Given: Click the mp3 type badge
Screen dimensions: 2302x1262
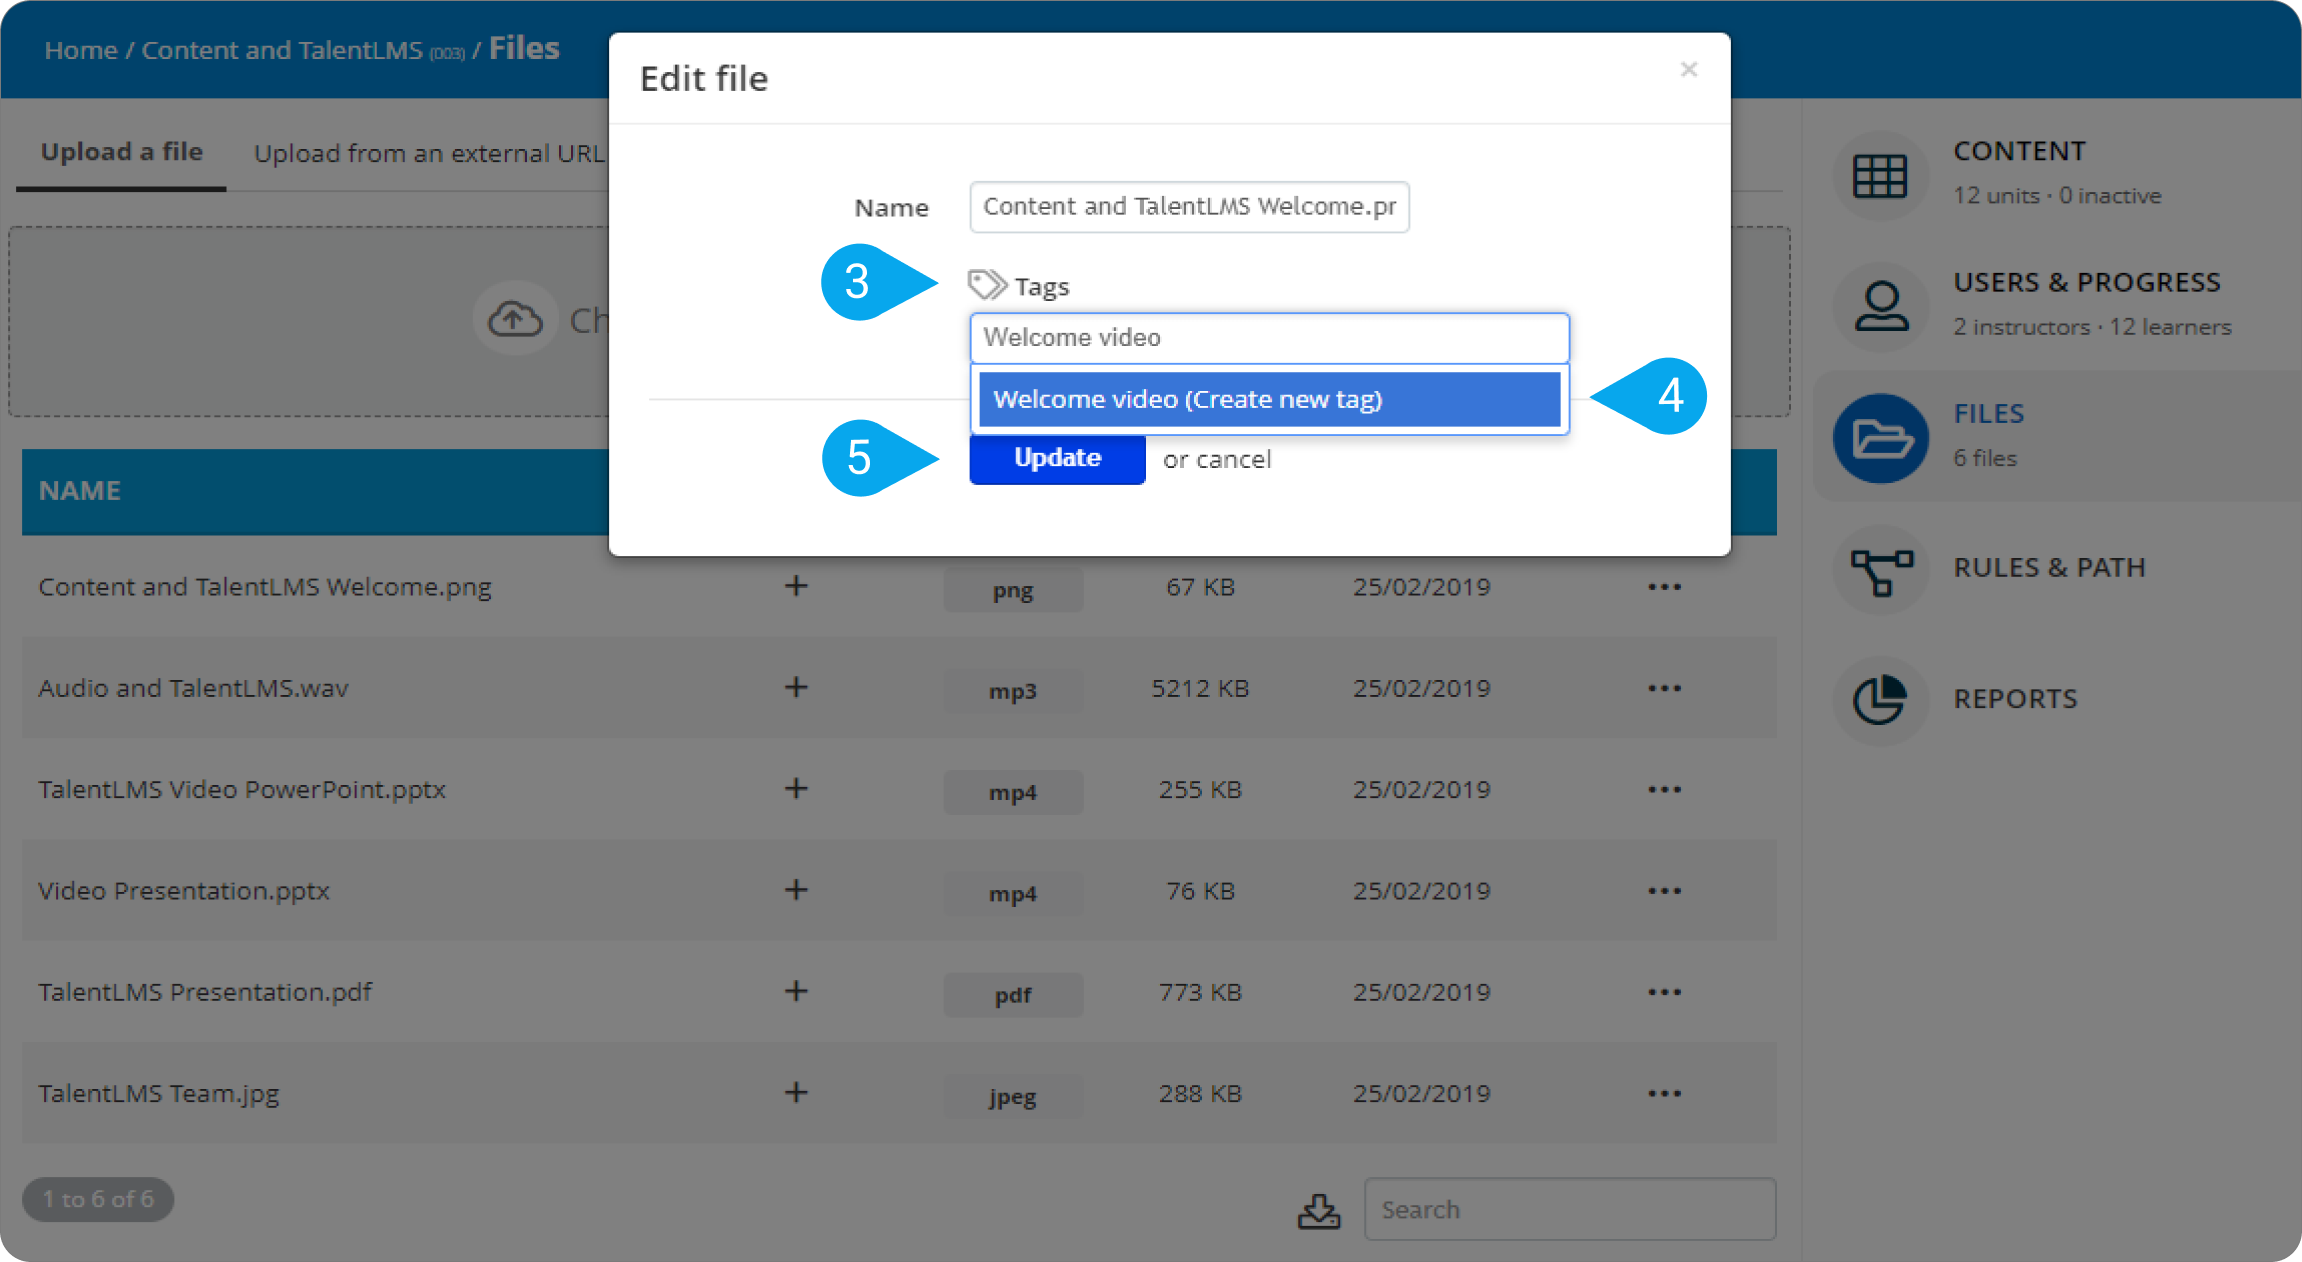Looking at the screenshot, I should point(1013,691).
